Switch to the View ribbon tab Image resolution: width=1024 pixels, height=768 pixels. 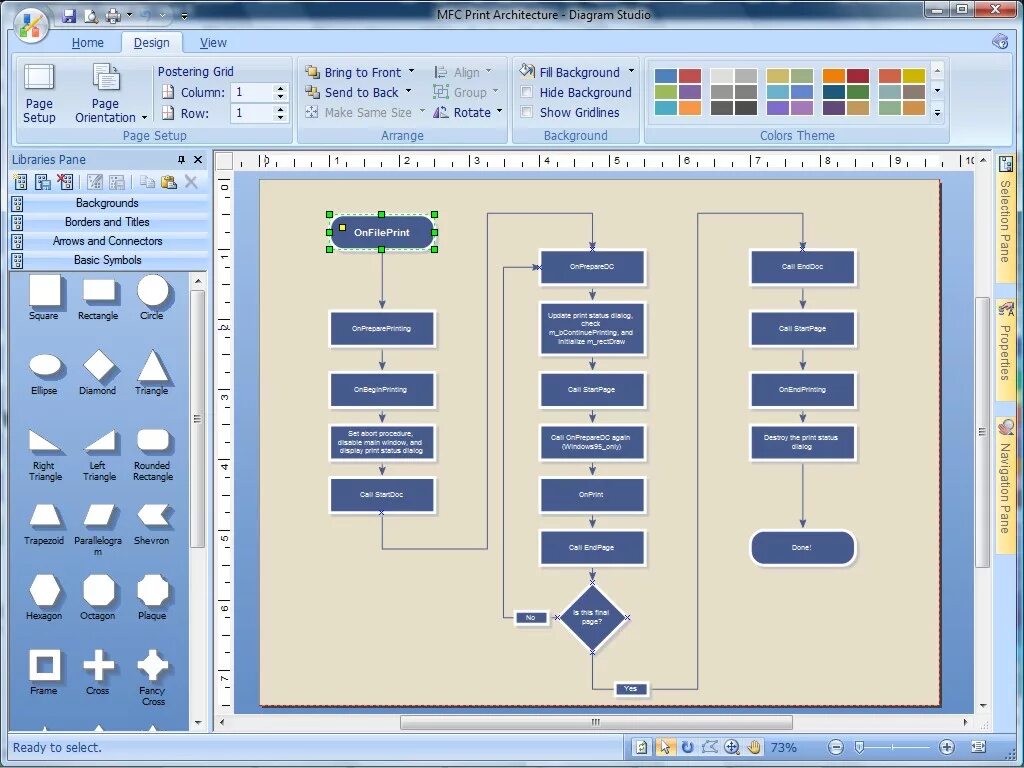click(x=213, y=42)
